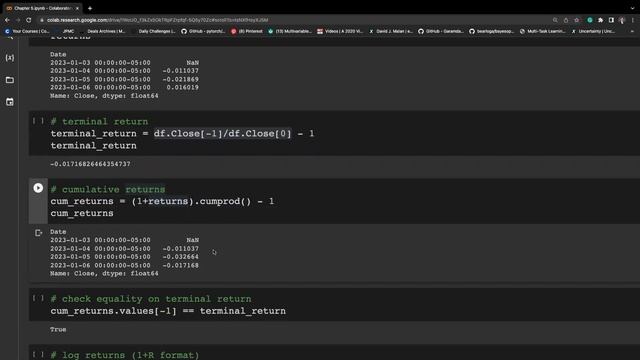Image resolution: width=640 pixels, height=360 pixels.
Task: Open the browser profile avatar
Action: click(622, 20)
